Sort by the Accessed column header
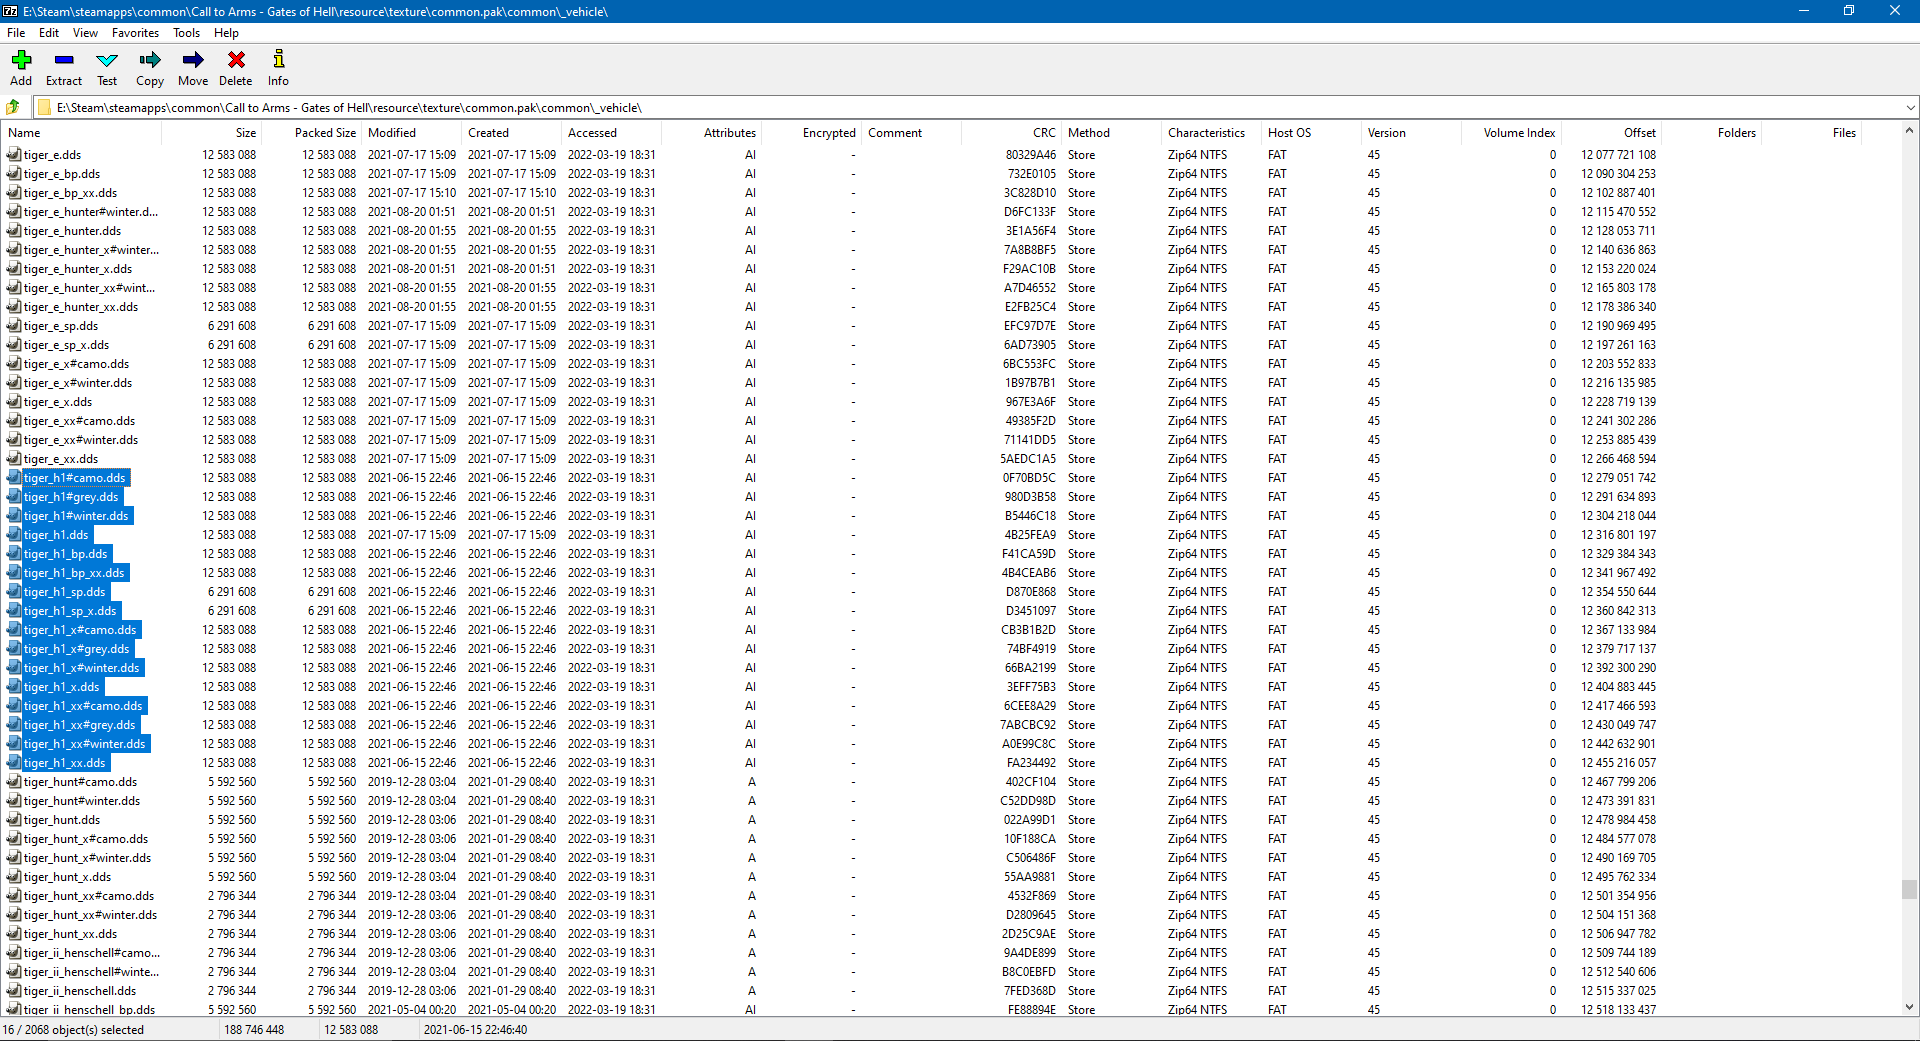Image resolution: width=1920 pixels, height=1041 pixels. pos(612,133)
